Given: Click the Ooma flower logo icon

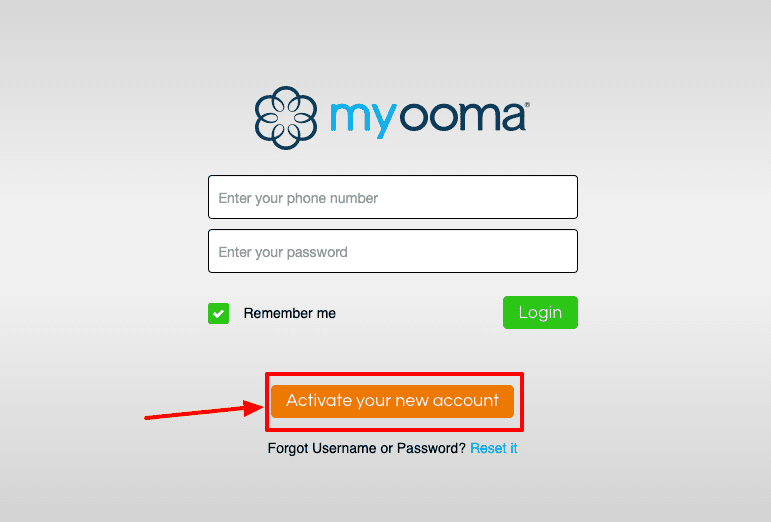Looking at the screenshot, I should click(x=286, y=118).
